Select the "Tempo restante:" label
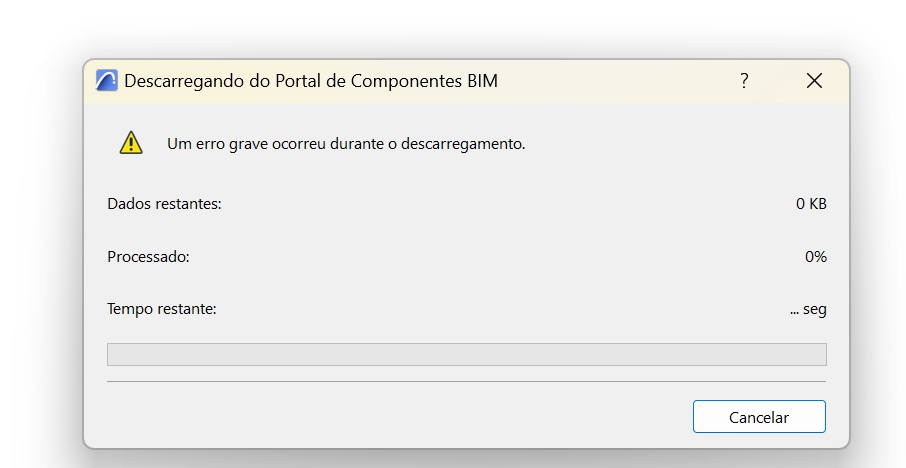The image size is (906, 468). point(162,309)
